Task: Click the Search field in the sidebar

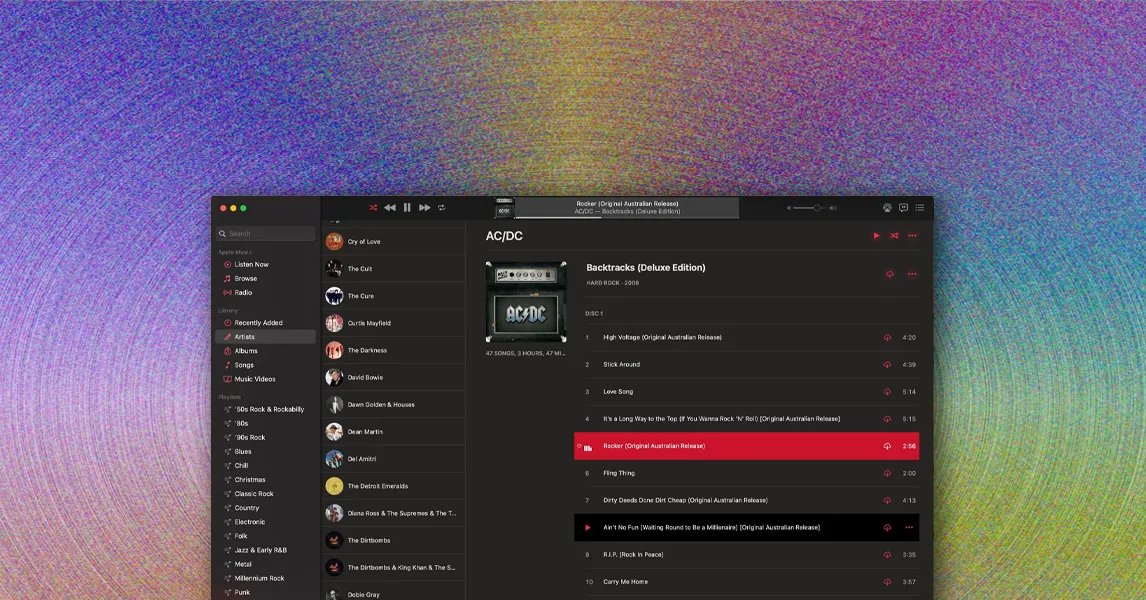Action: (266, 234)
